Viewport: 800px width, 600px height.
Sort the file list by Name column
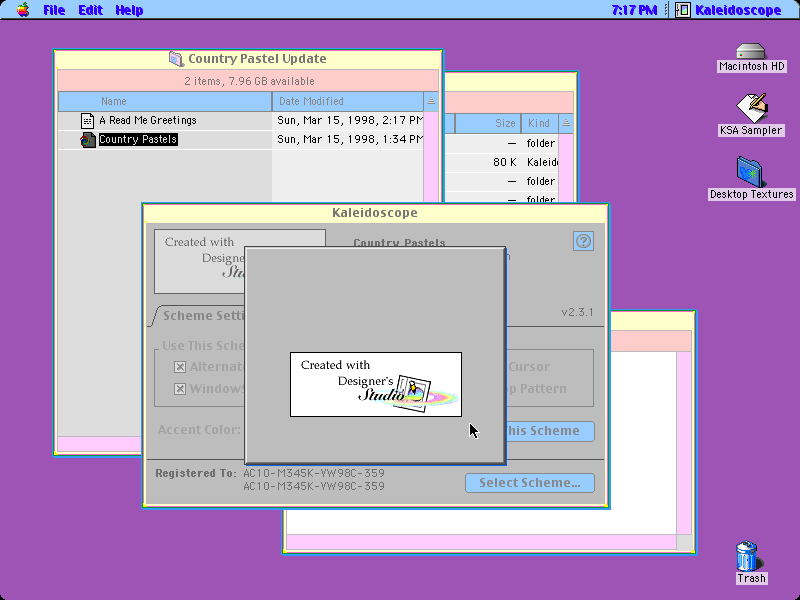click(165, 102)
